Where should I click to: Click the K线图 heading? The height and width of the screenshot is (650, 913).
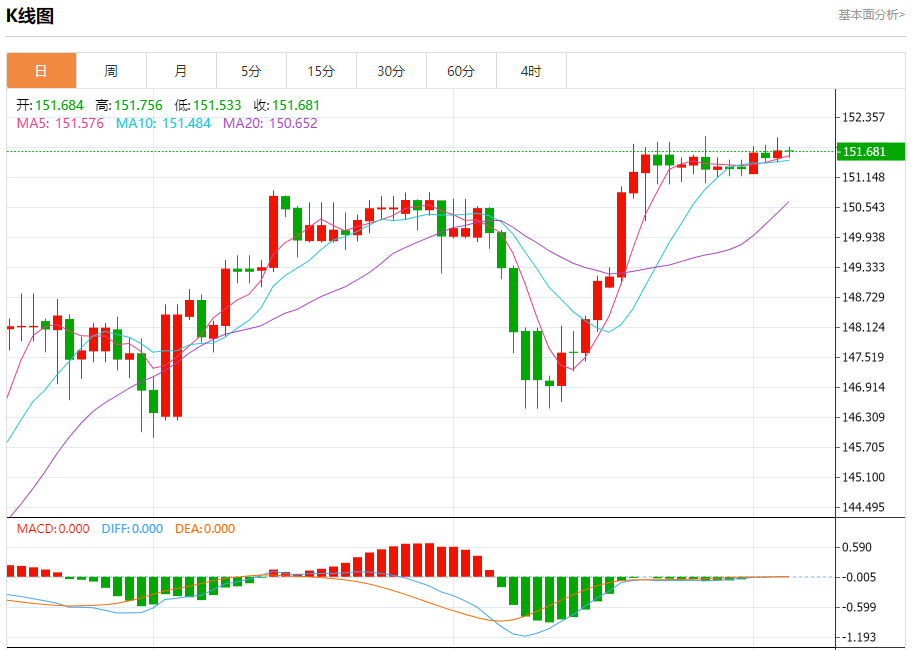click(30, 16)
